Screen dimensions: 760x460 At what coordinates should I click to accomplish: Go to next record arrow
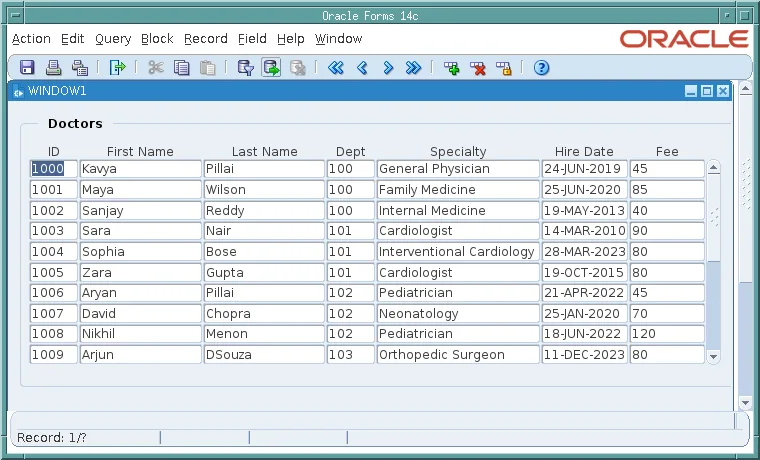(x=388, y=67)
